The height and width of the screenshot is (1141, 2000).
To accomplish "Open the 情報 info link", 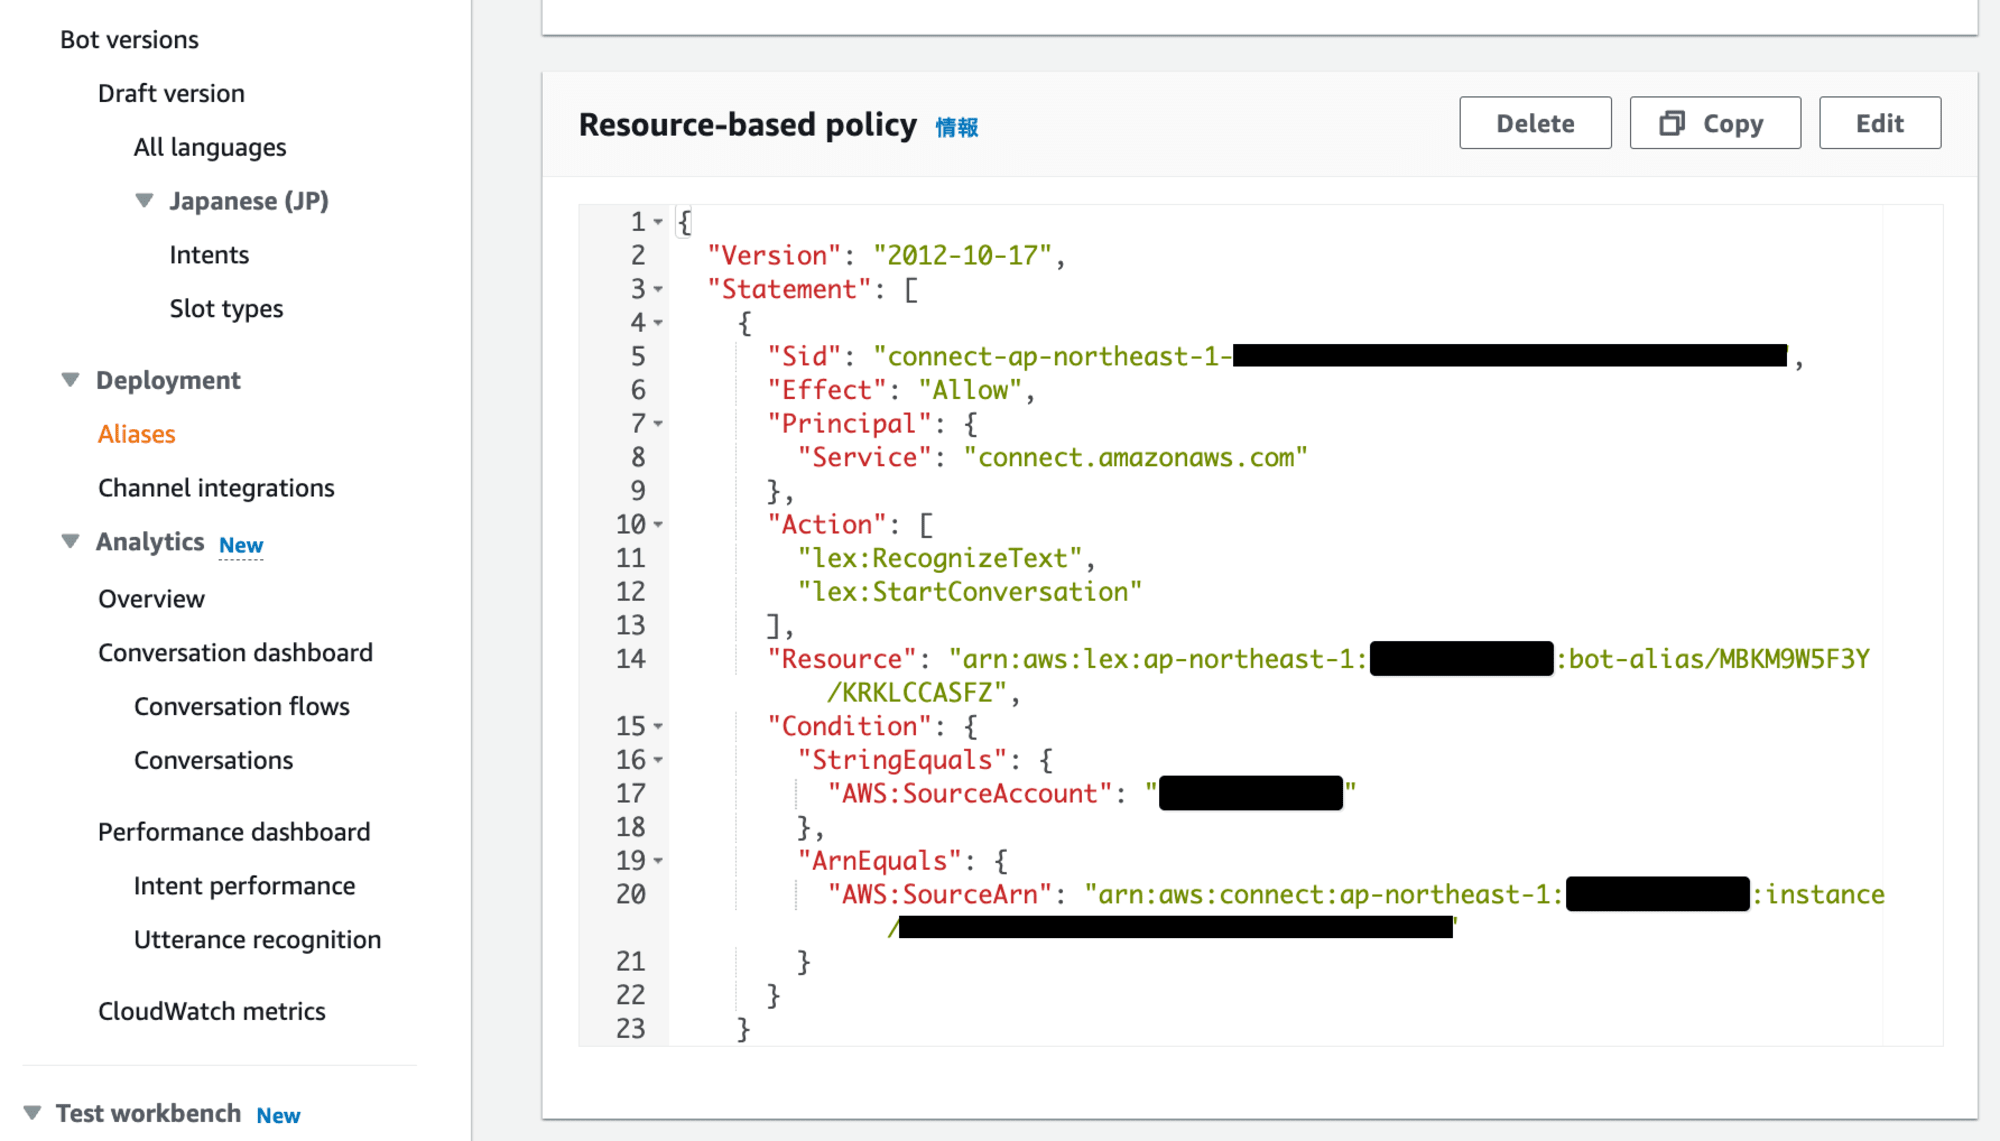I will pos(957,127).
